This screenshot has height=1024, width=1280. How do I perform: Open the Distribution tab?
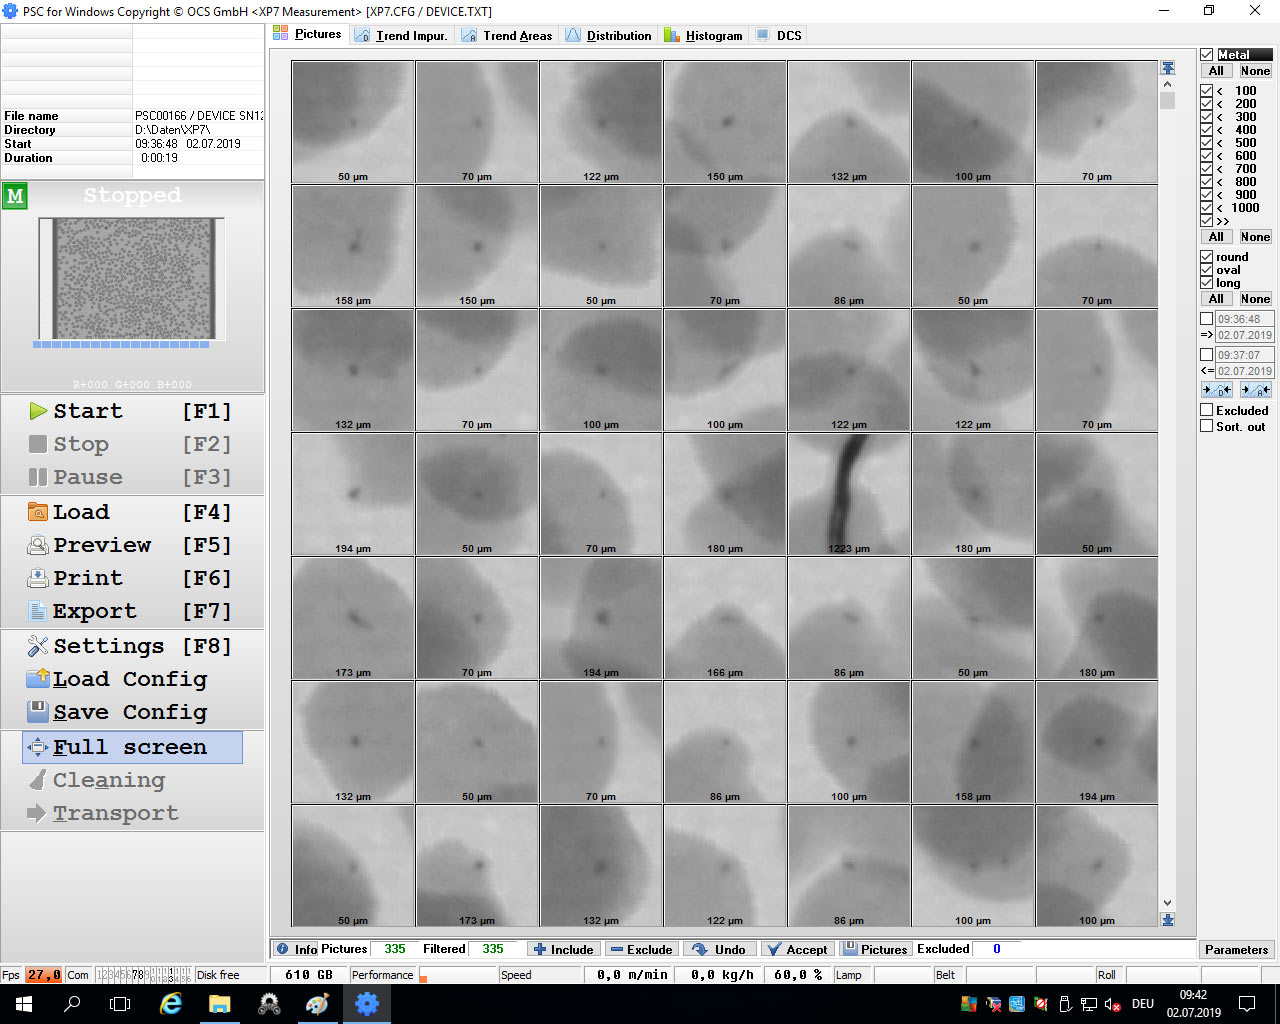608,35
